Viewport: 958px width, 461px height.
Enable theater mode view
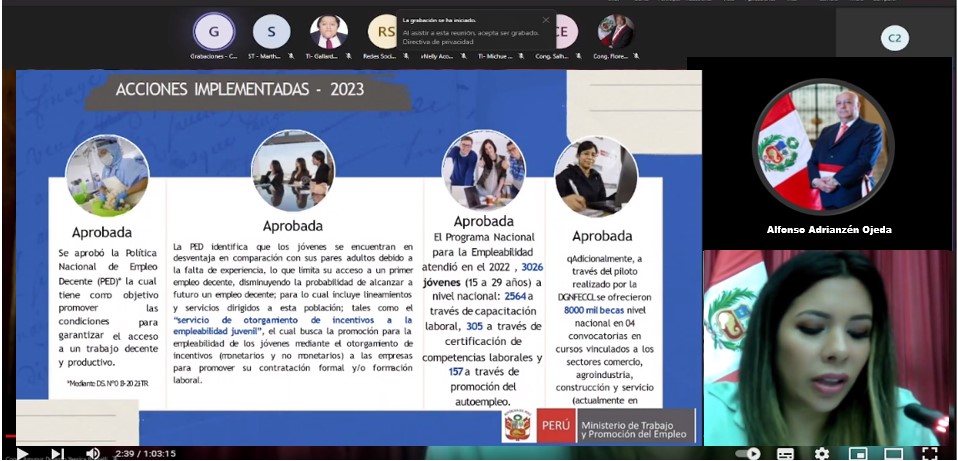click(893, 453)
